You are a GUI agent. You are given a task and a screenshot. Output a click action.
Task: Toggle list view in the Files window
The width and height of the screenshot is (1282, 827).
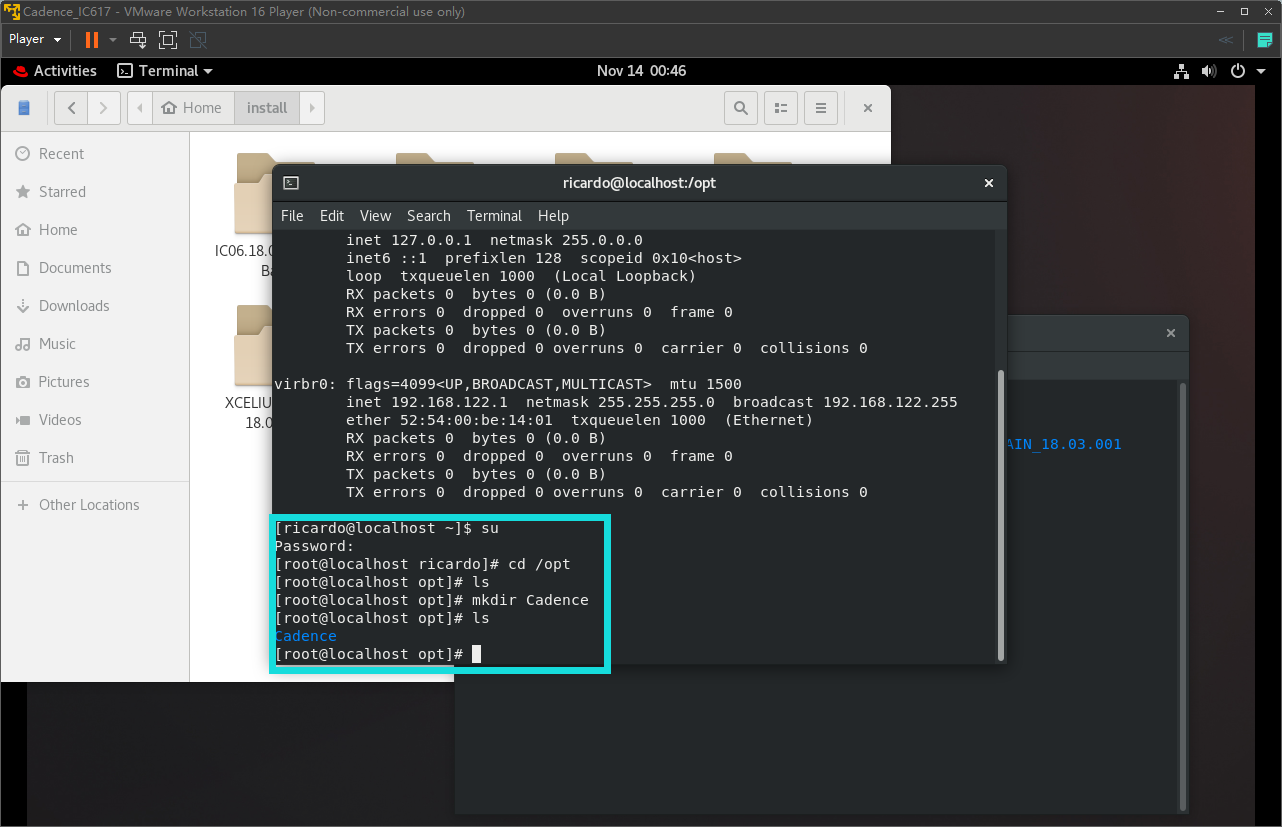tap(781, 108)
